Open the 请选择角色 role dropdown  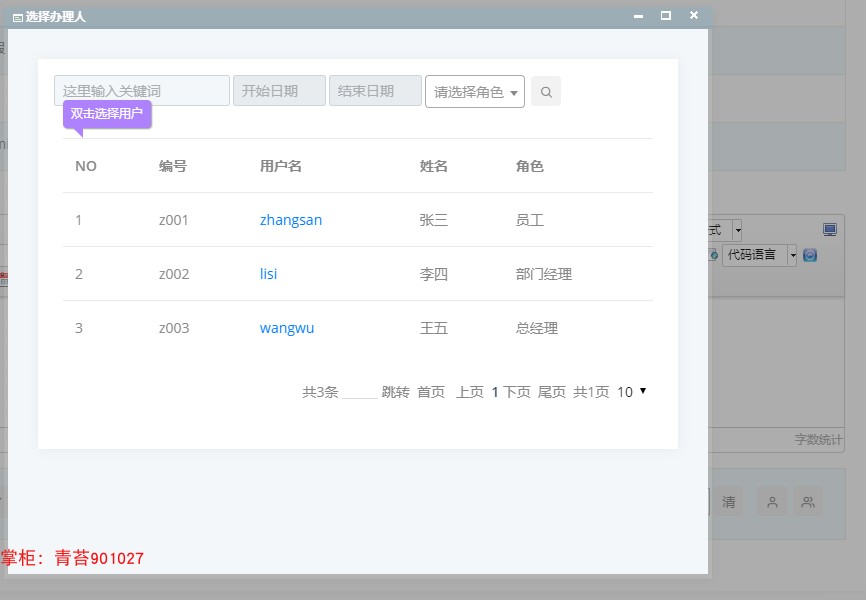point(474,90)
